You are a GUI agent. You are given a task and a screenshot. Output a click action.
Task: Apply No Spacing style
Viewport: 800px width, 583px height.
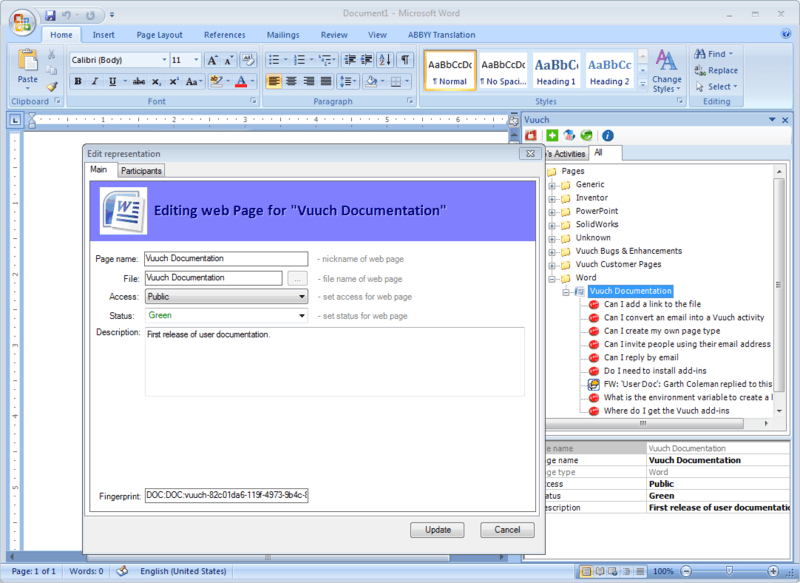[503, 71]
